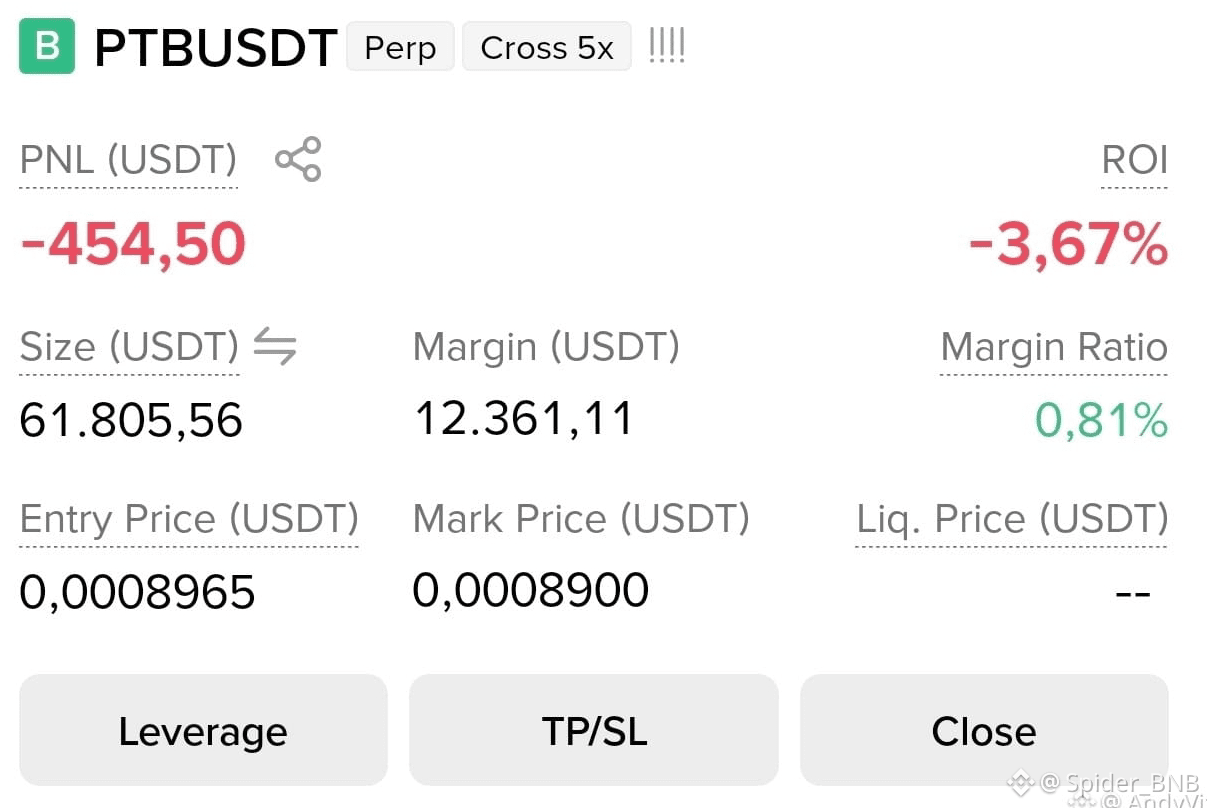1207x808 pixels.
Task: Open the Leverage settings button
Action: click(203, 730)
